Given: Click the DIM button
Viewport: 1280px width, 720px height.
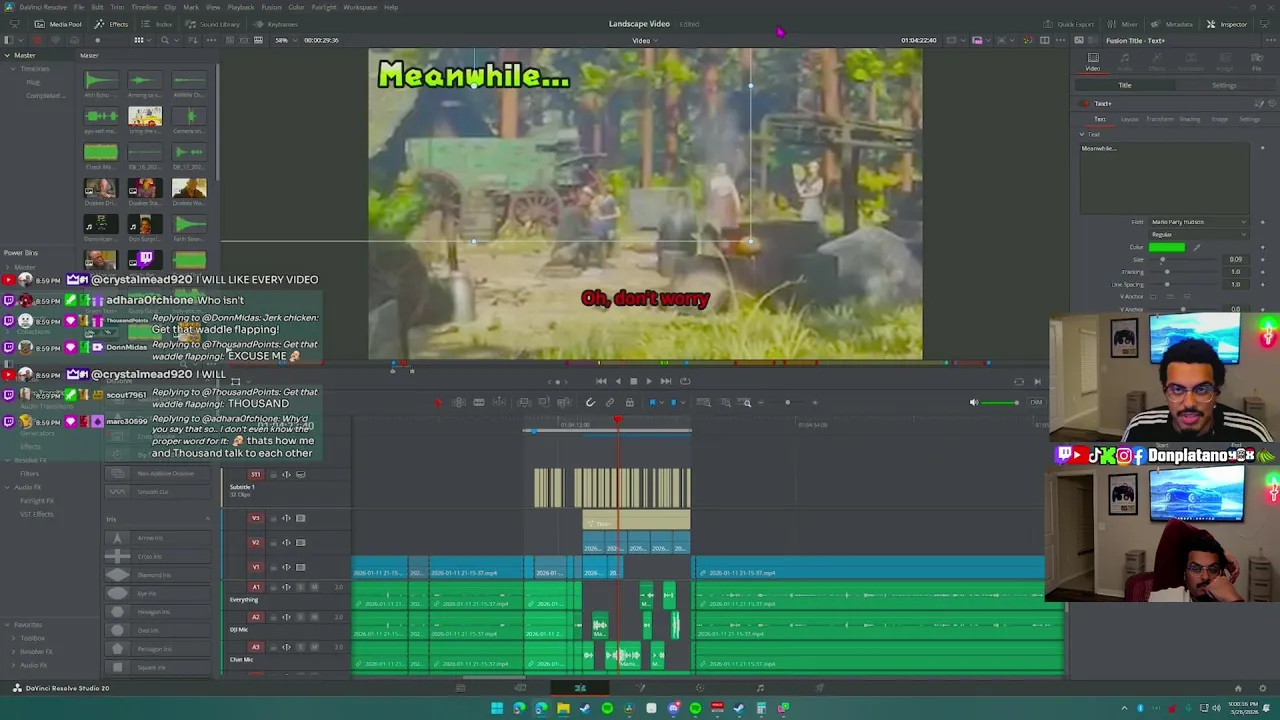Looking at the screenshot, I should click(1036, 403).
